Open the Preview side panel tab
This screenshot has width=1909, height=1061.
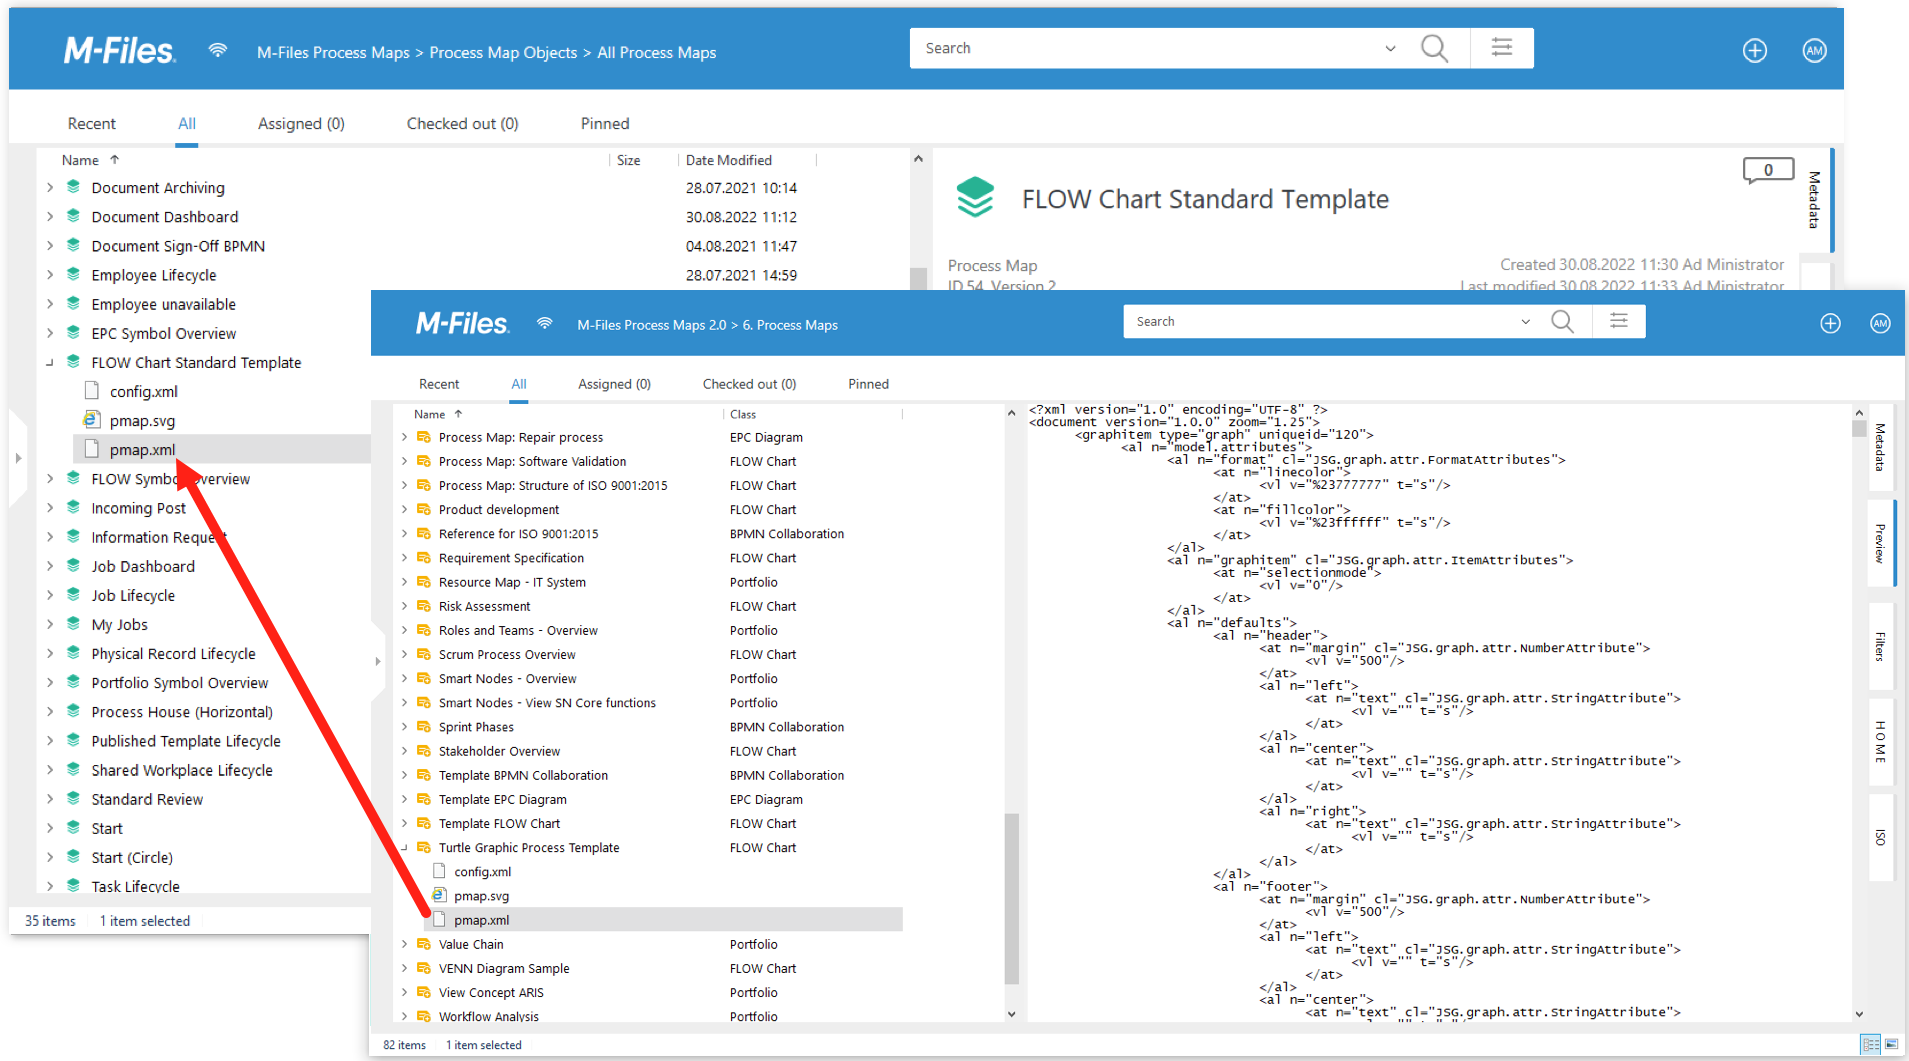click(x=1880, y=543)
